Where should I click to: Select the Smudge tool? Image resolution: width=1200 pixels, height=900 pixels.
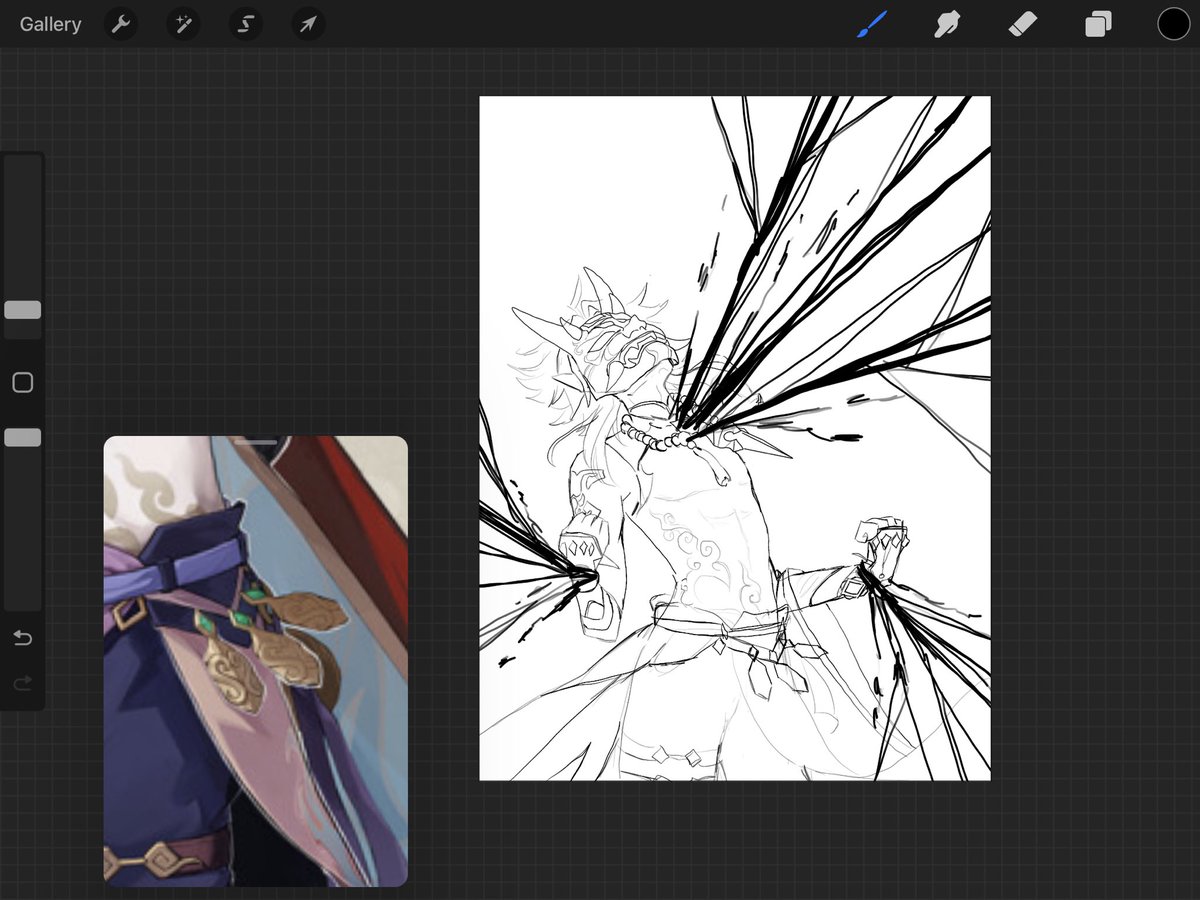click(x=947, y=24)
